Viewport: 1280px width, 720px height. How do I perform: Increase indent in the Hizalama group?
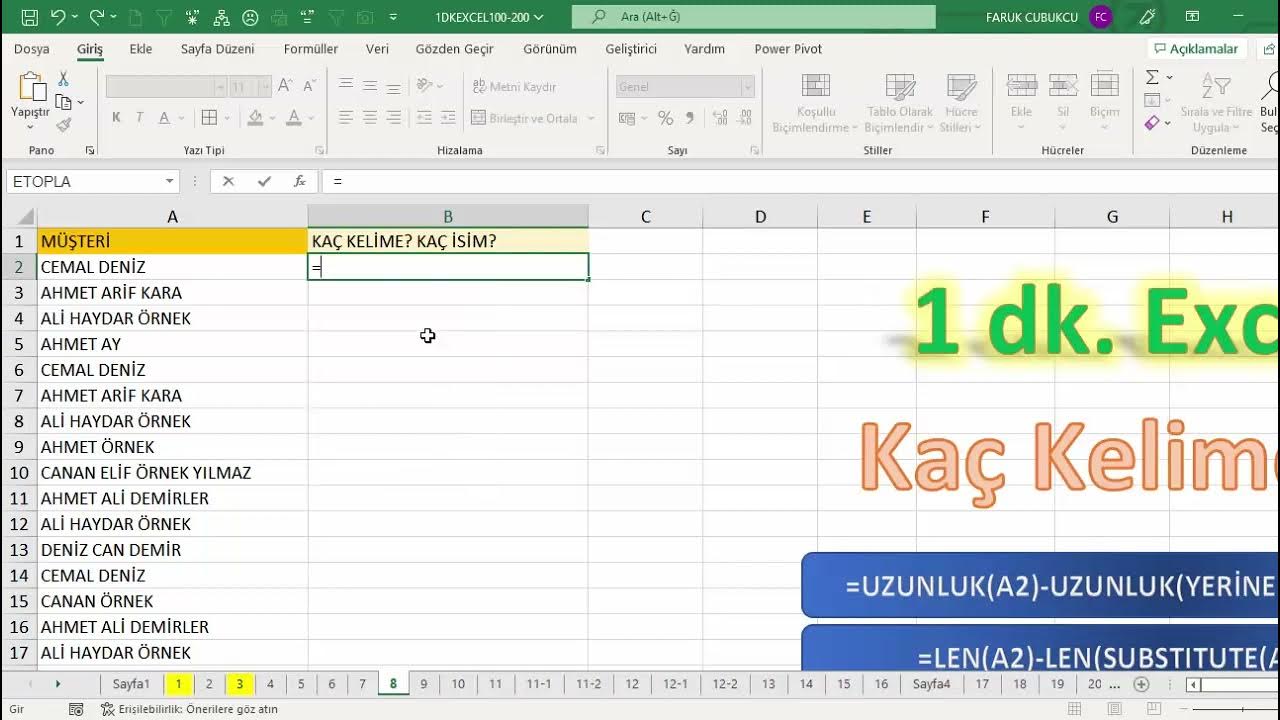tap(447, 118)
